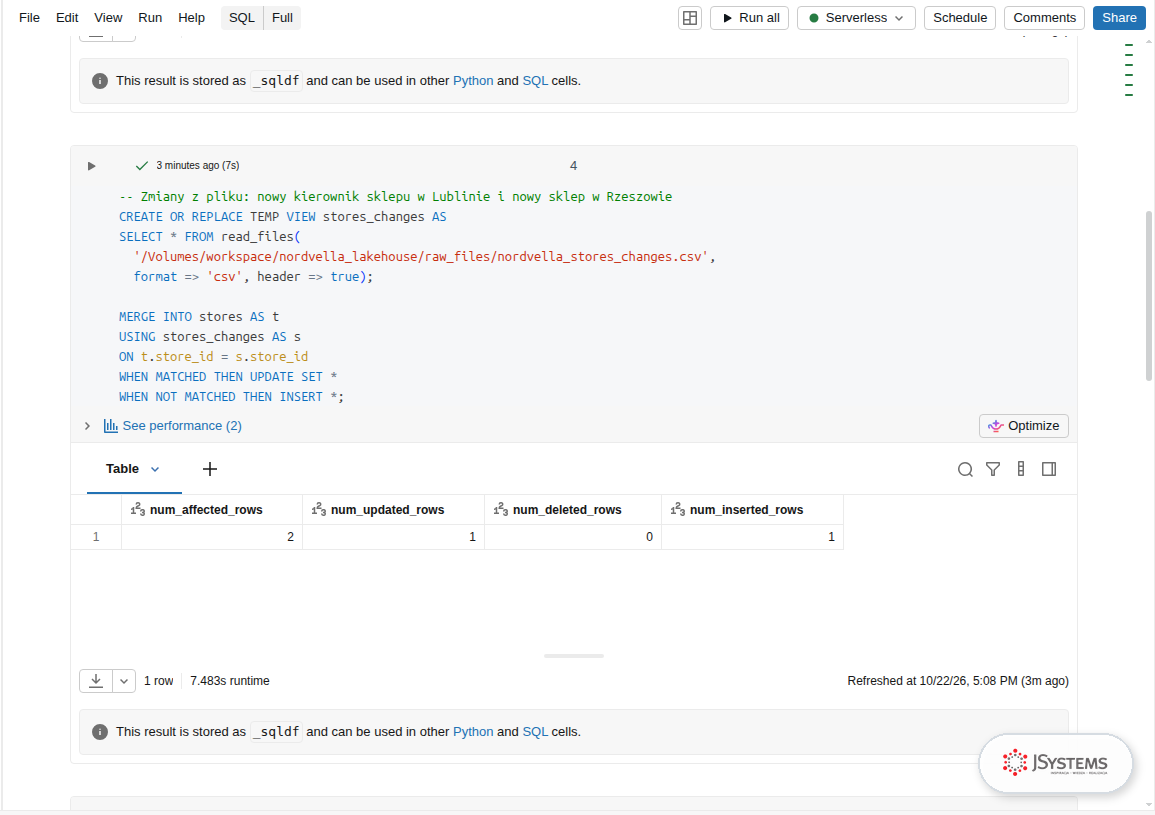Open the Serverless compute dropdown
This screenshot has height=815, width=1155.
pos(856,18)
